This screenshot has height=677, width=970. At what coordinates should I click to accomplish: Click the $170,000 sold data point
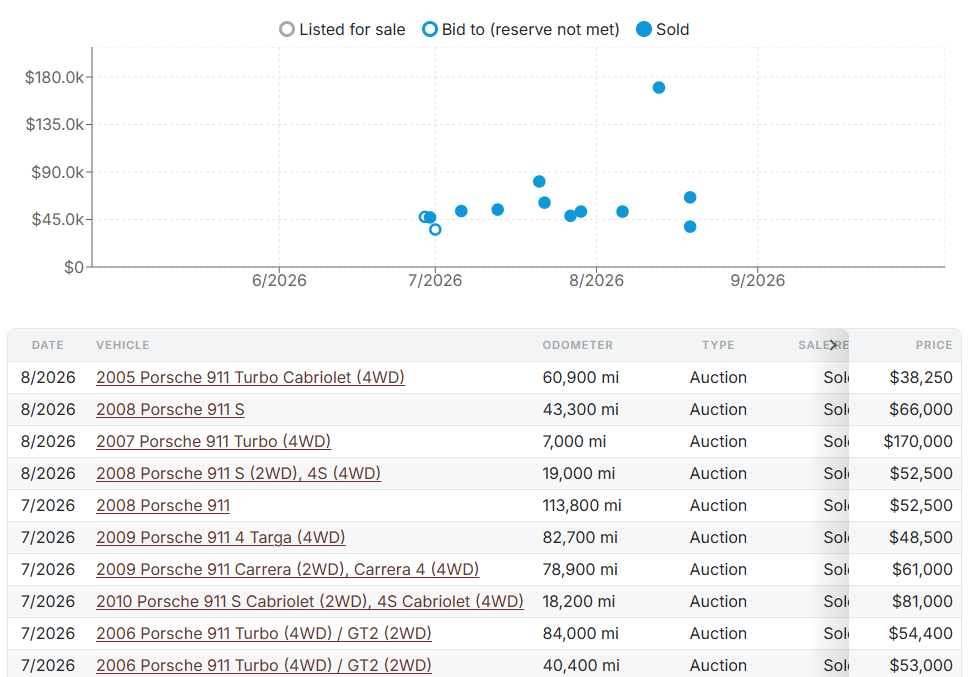pos(659,88)
